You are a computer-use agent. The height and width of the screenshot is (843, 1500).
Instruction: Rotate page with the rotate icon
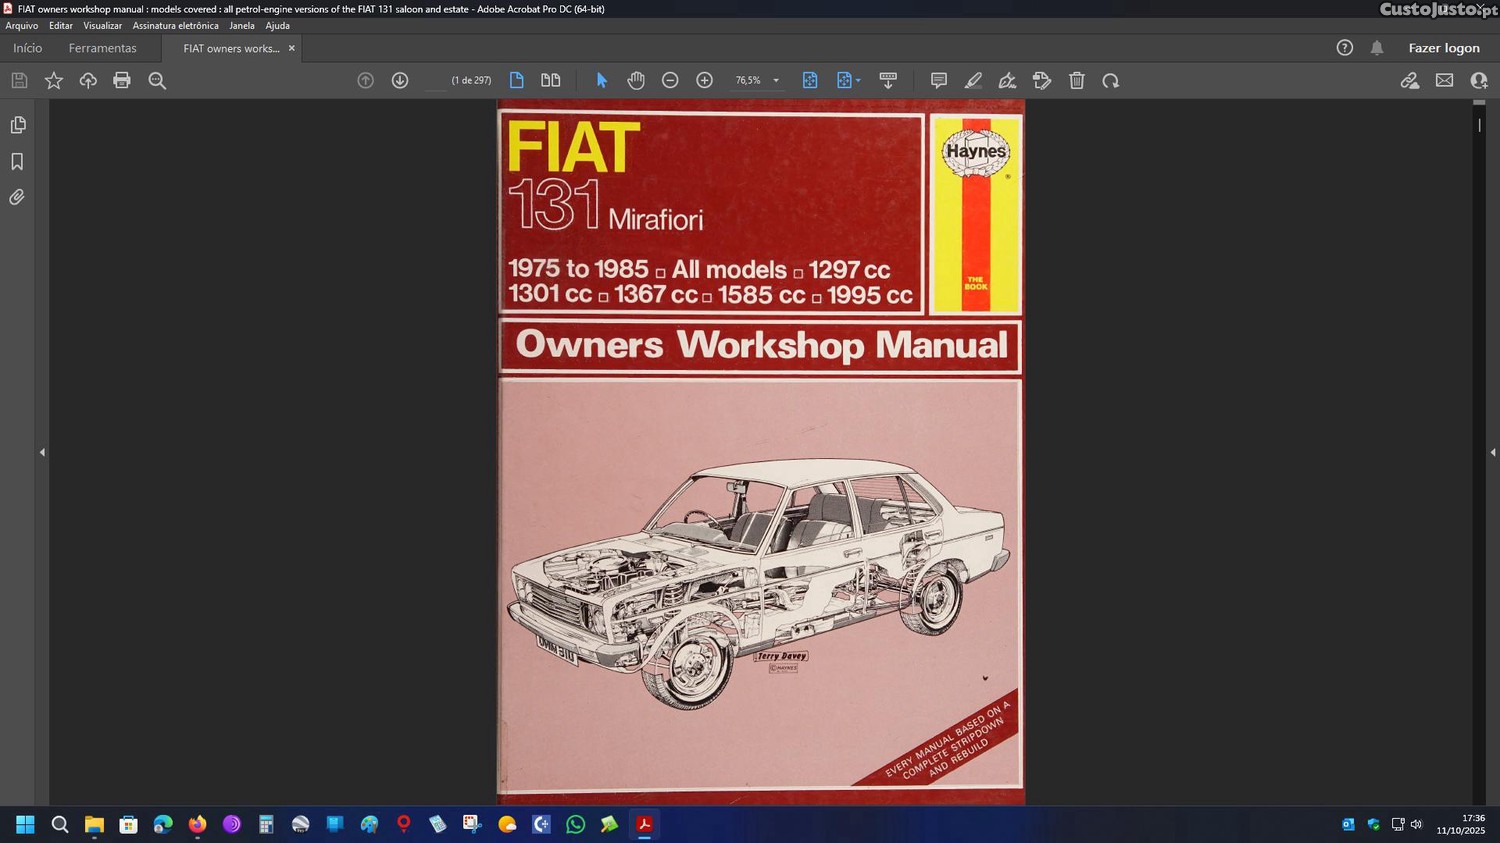point(1111,81)
